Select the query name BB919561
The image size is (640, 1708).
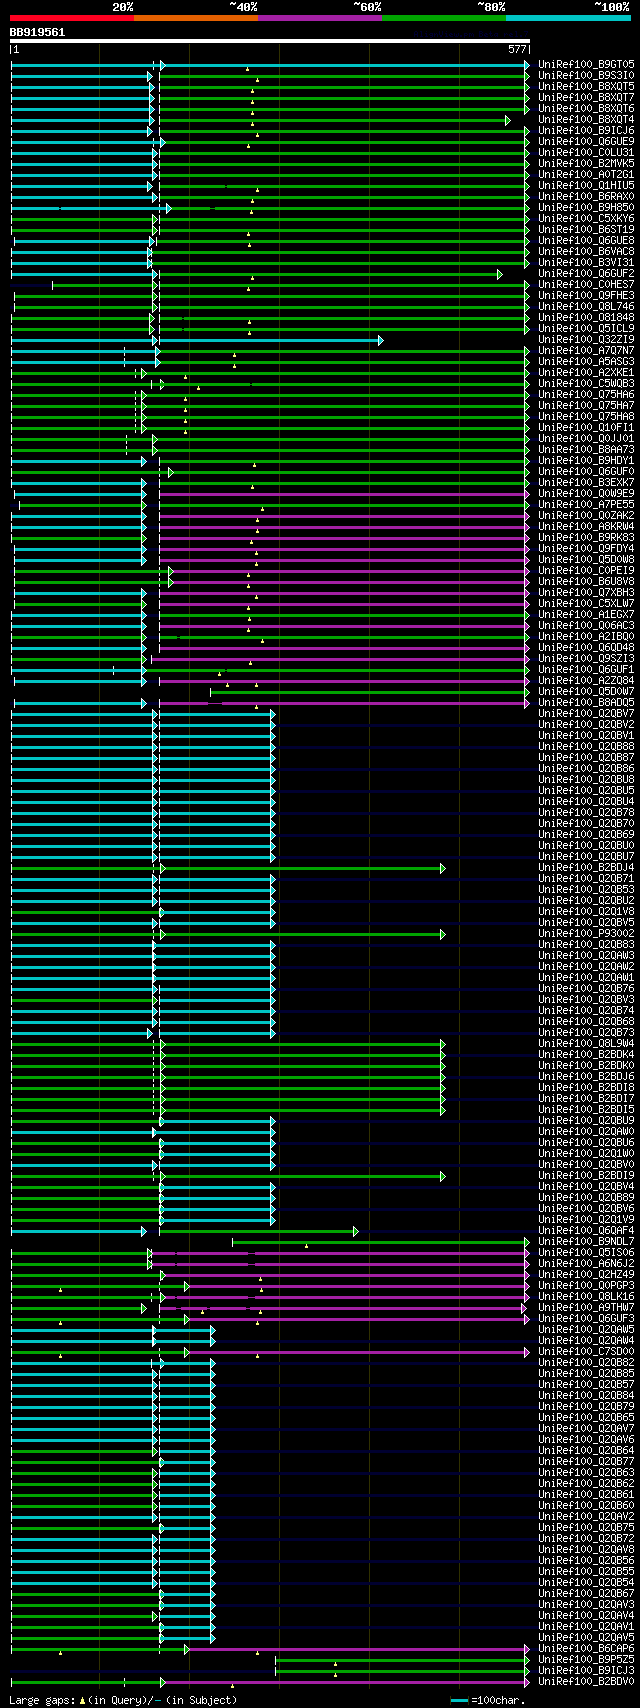[37, 32]
